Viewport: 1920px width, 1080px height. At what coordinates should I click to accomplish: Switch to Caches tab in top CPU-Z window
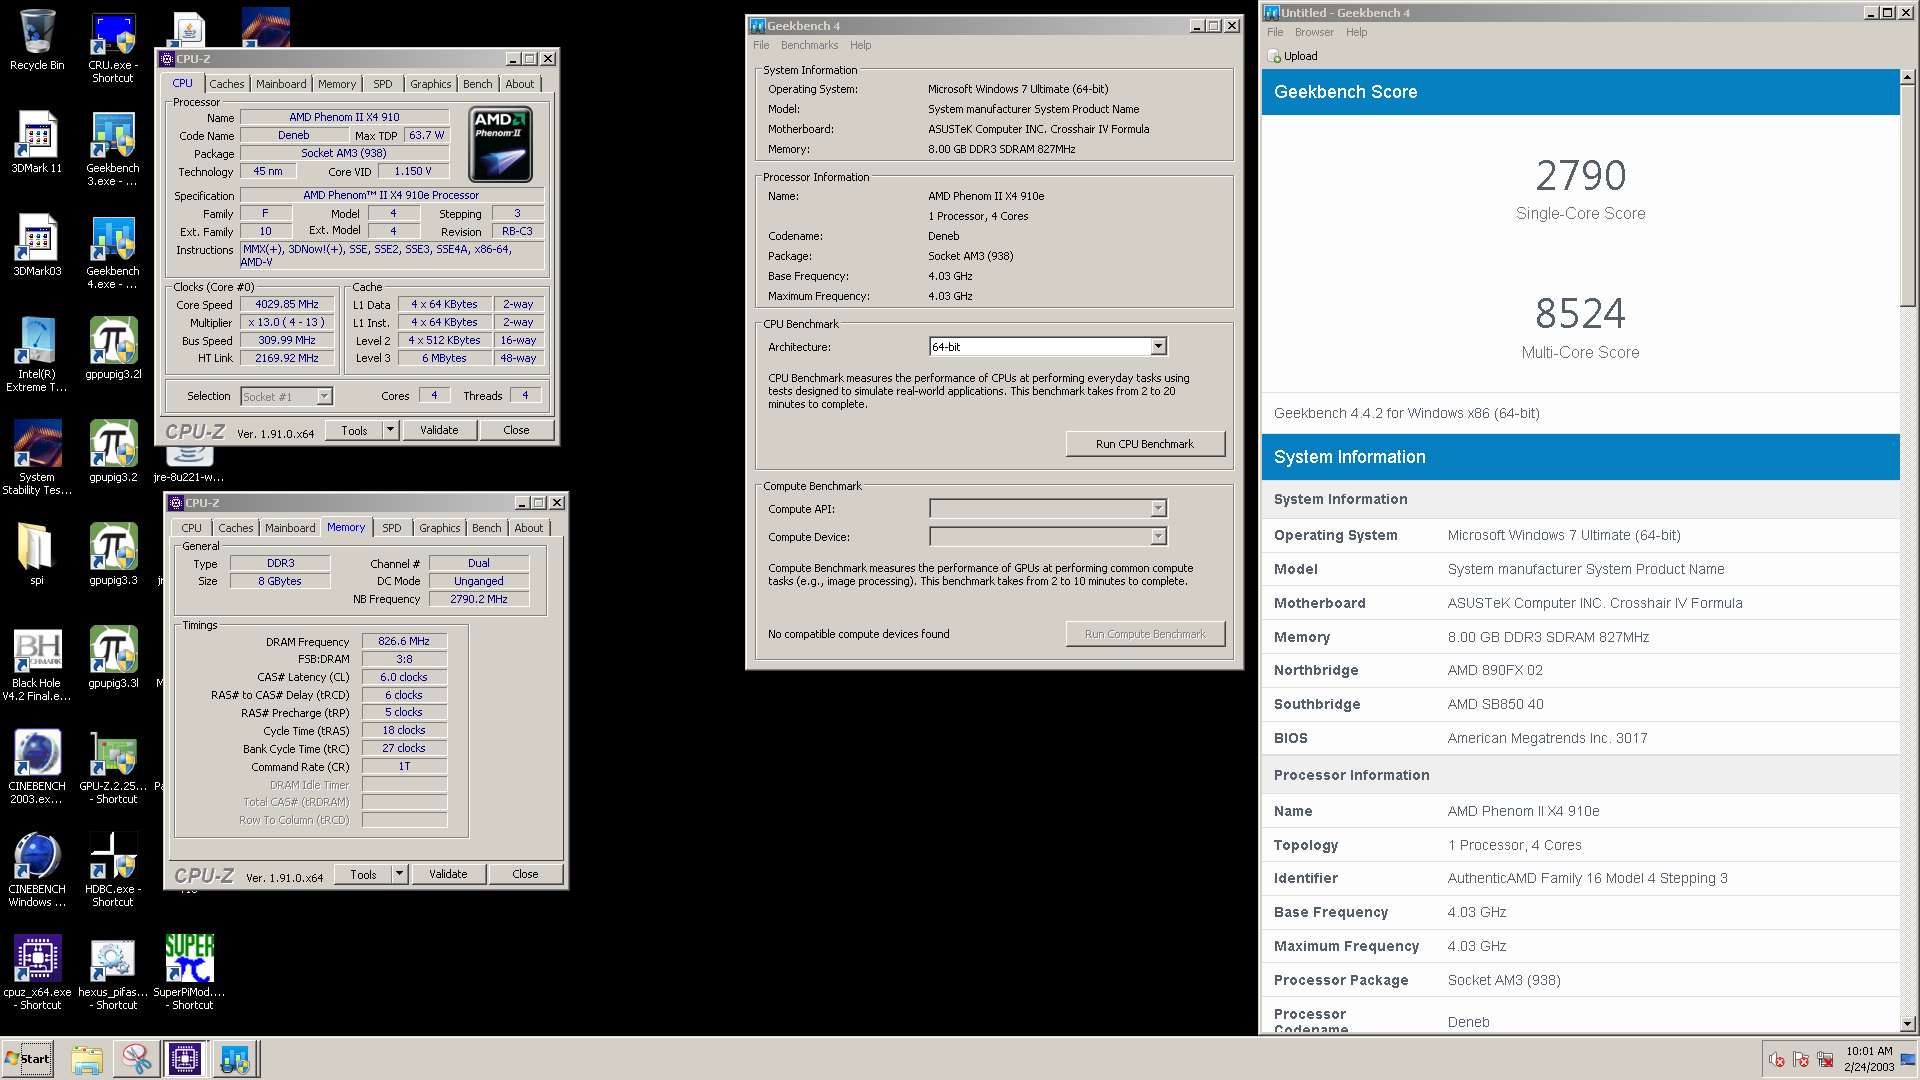click(x=226, y=84)
